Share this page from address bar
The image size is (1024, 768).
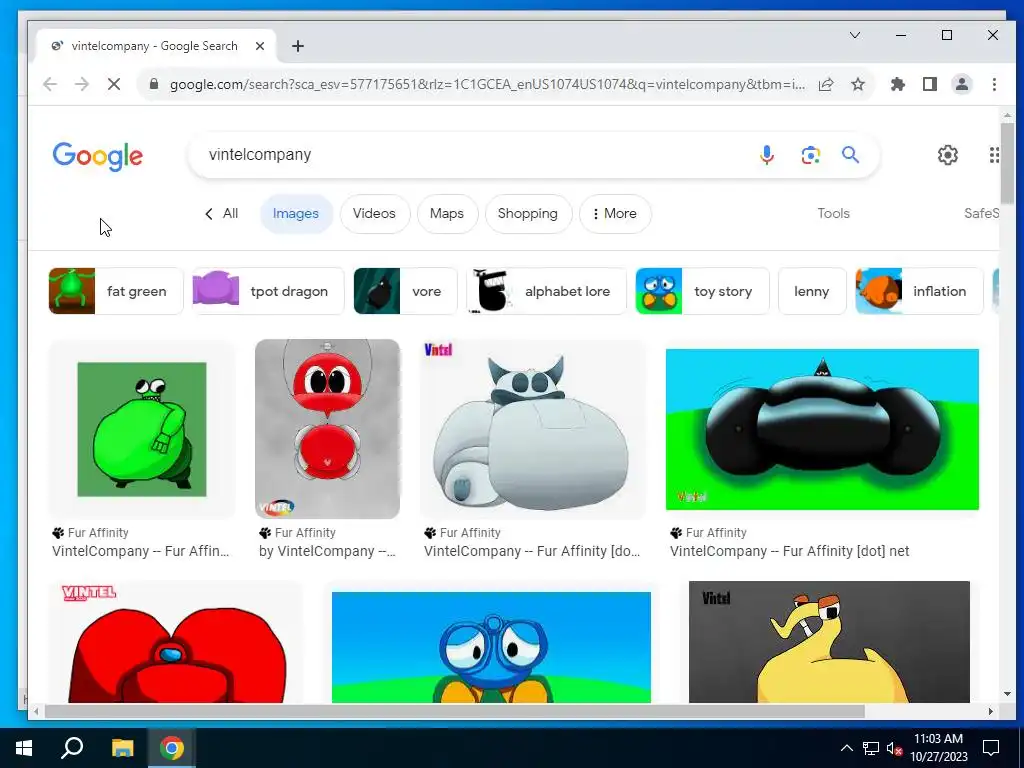pyautogui.click(x=826, y=84)
